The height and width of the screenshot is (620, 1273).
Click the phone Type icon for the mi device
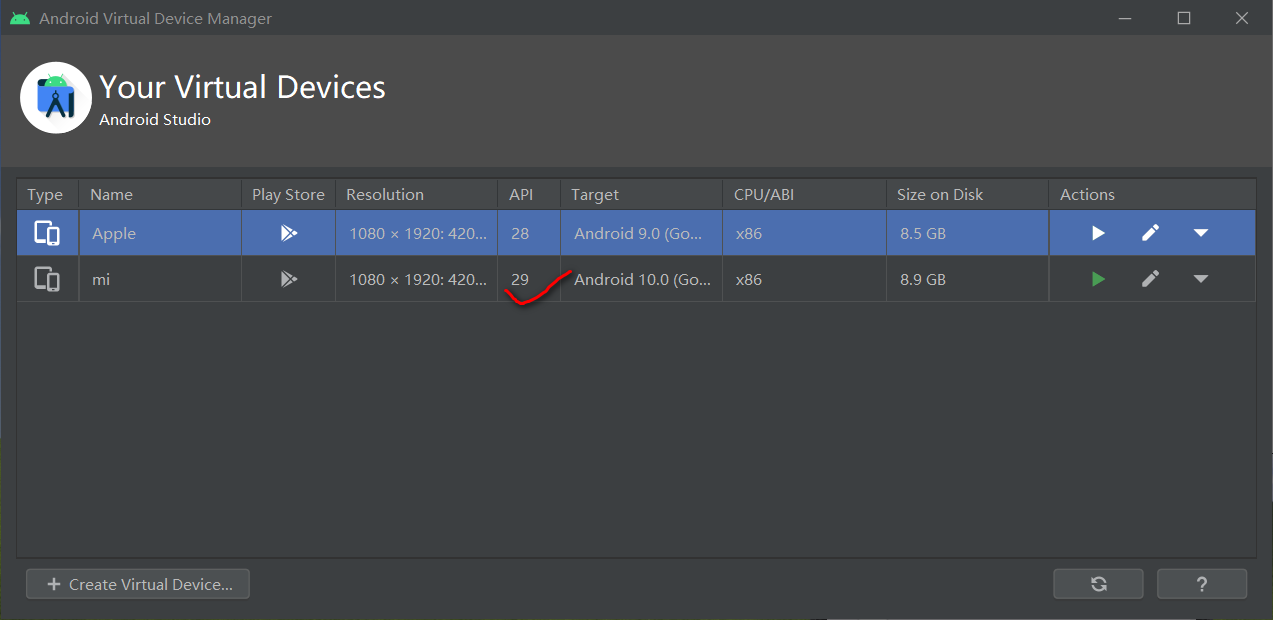pos(46,279)
